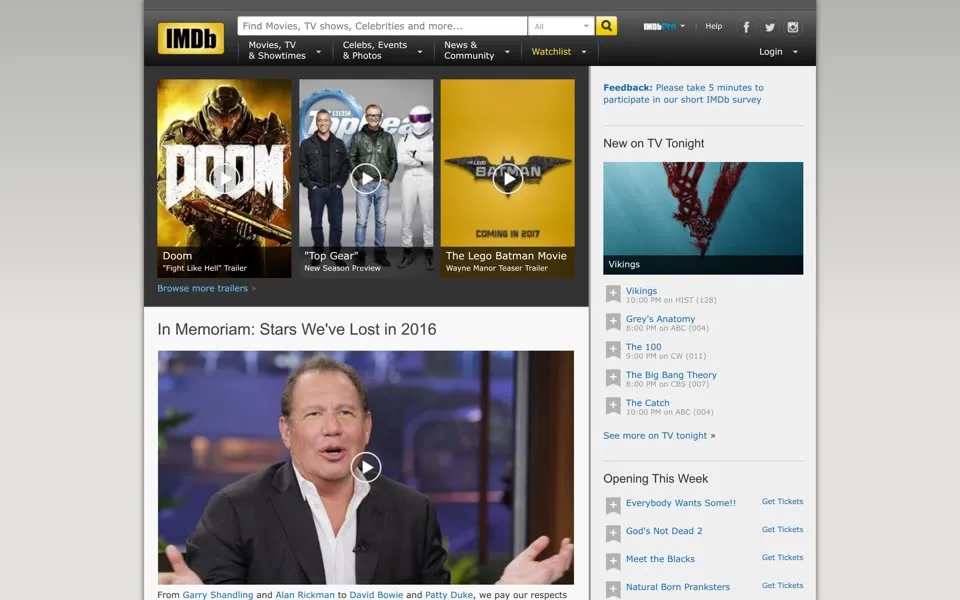Play the Top Gear preview video
This screenshot has width=960, height=600.
[366, 179]
